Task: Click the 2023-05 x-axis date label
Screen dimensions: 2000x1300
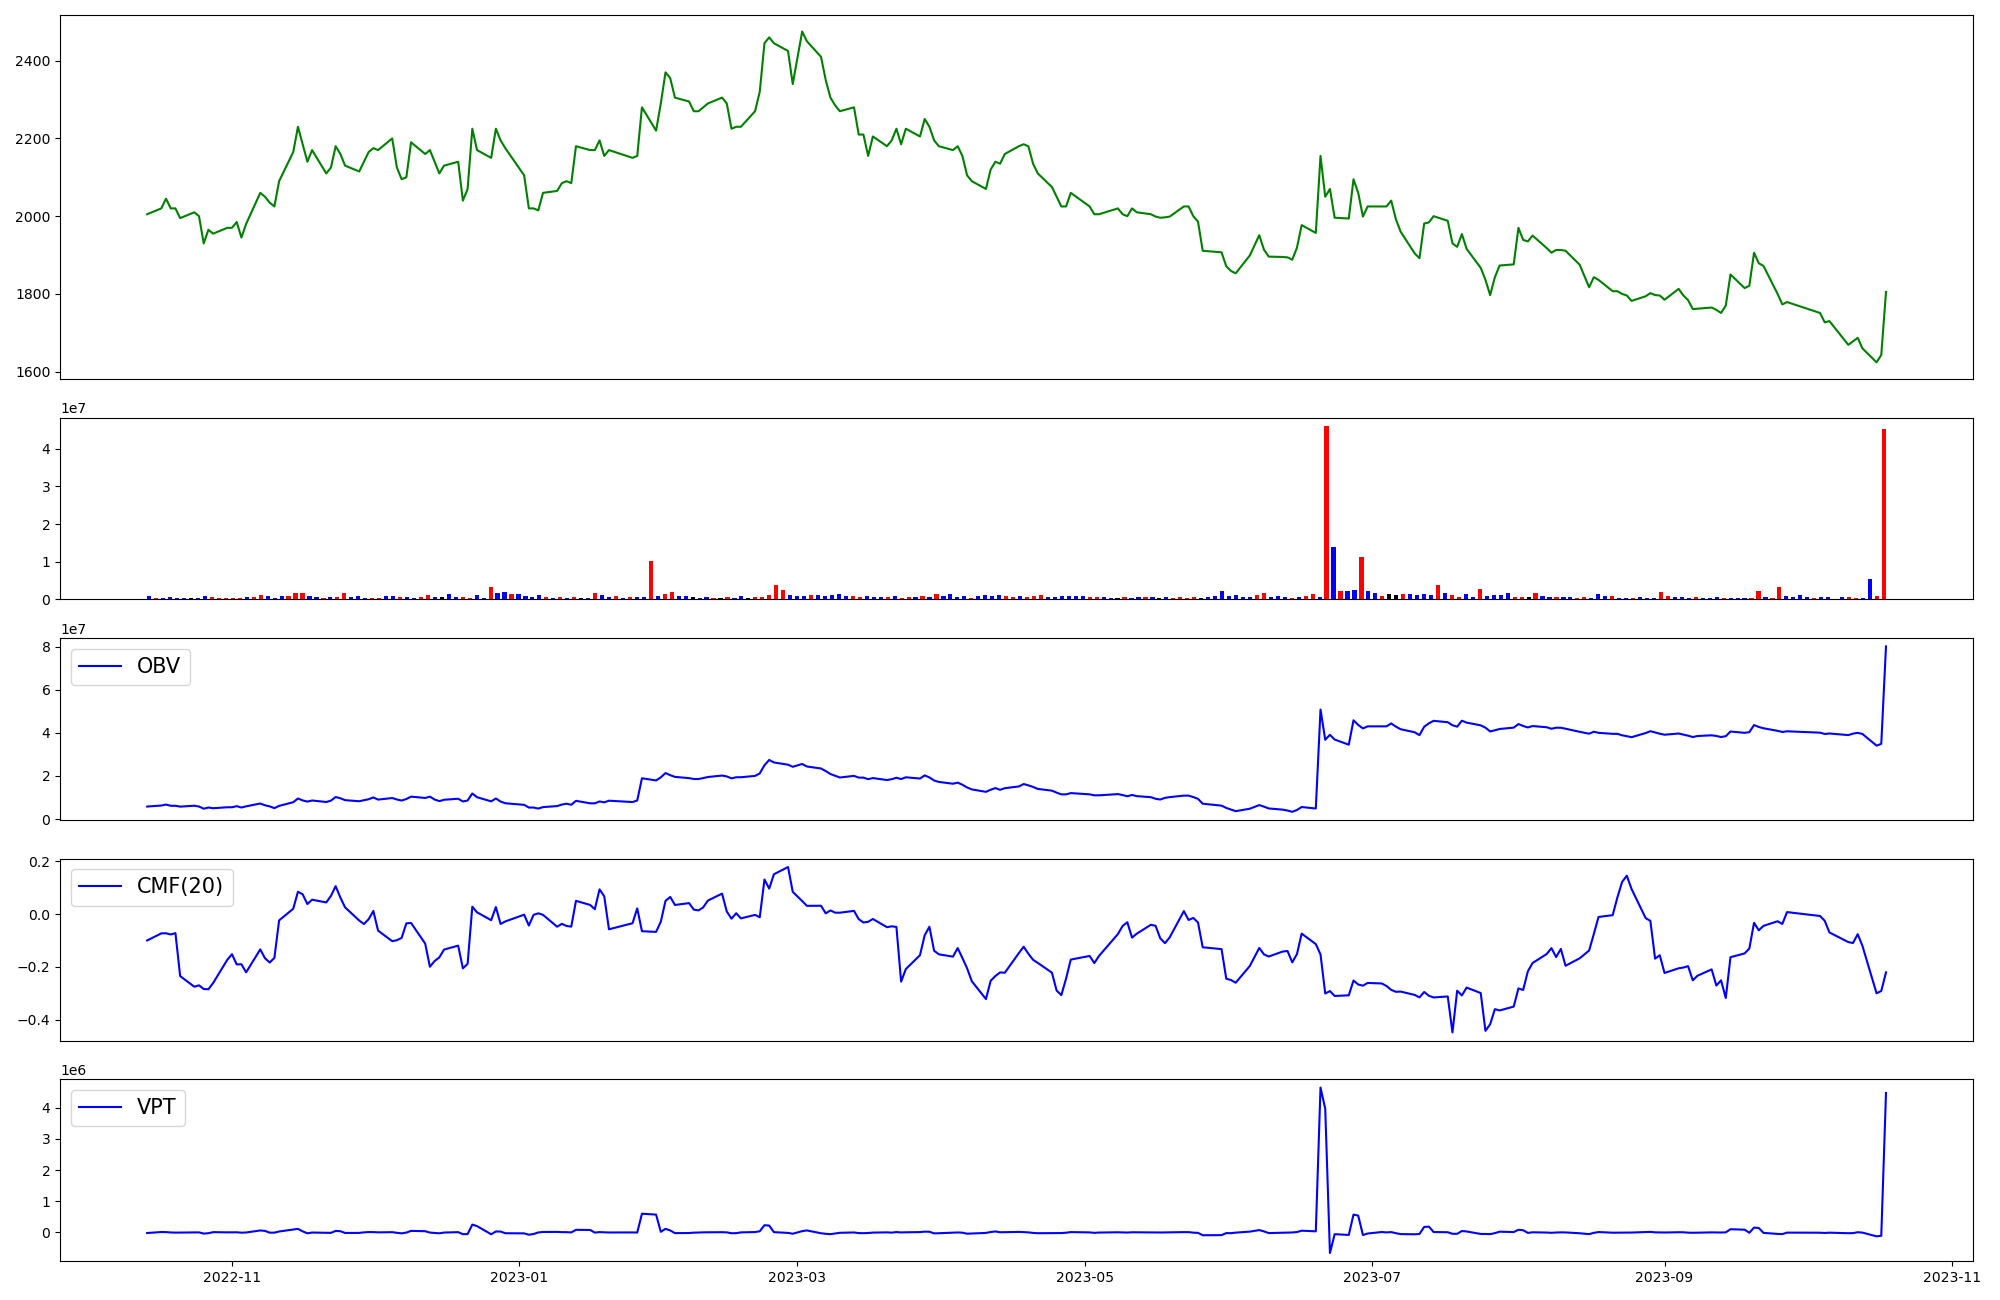Action: [x=1085, y=1276]
